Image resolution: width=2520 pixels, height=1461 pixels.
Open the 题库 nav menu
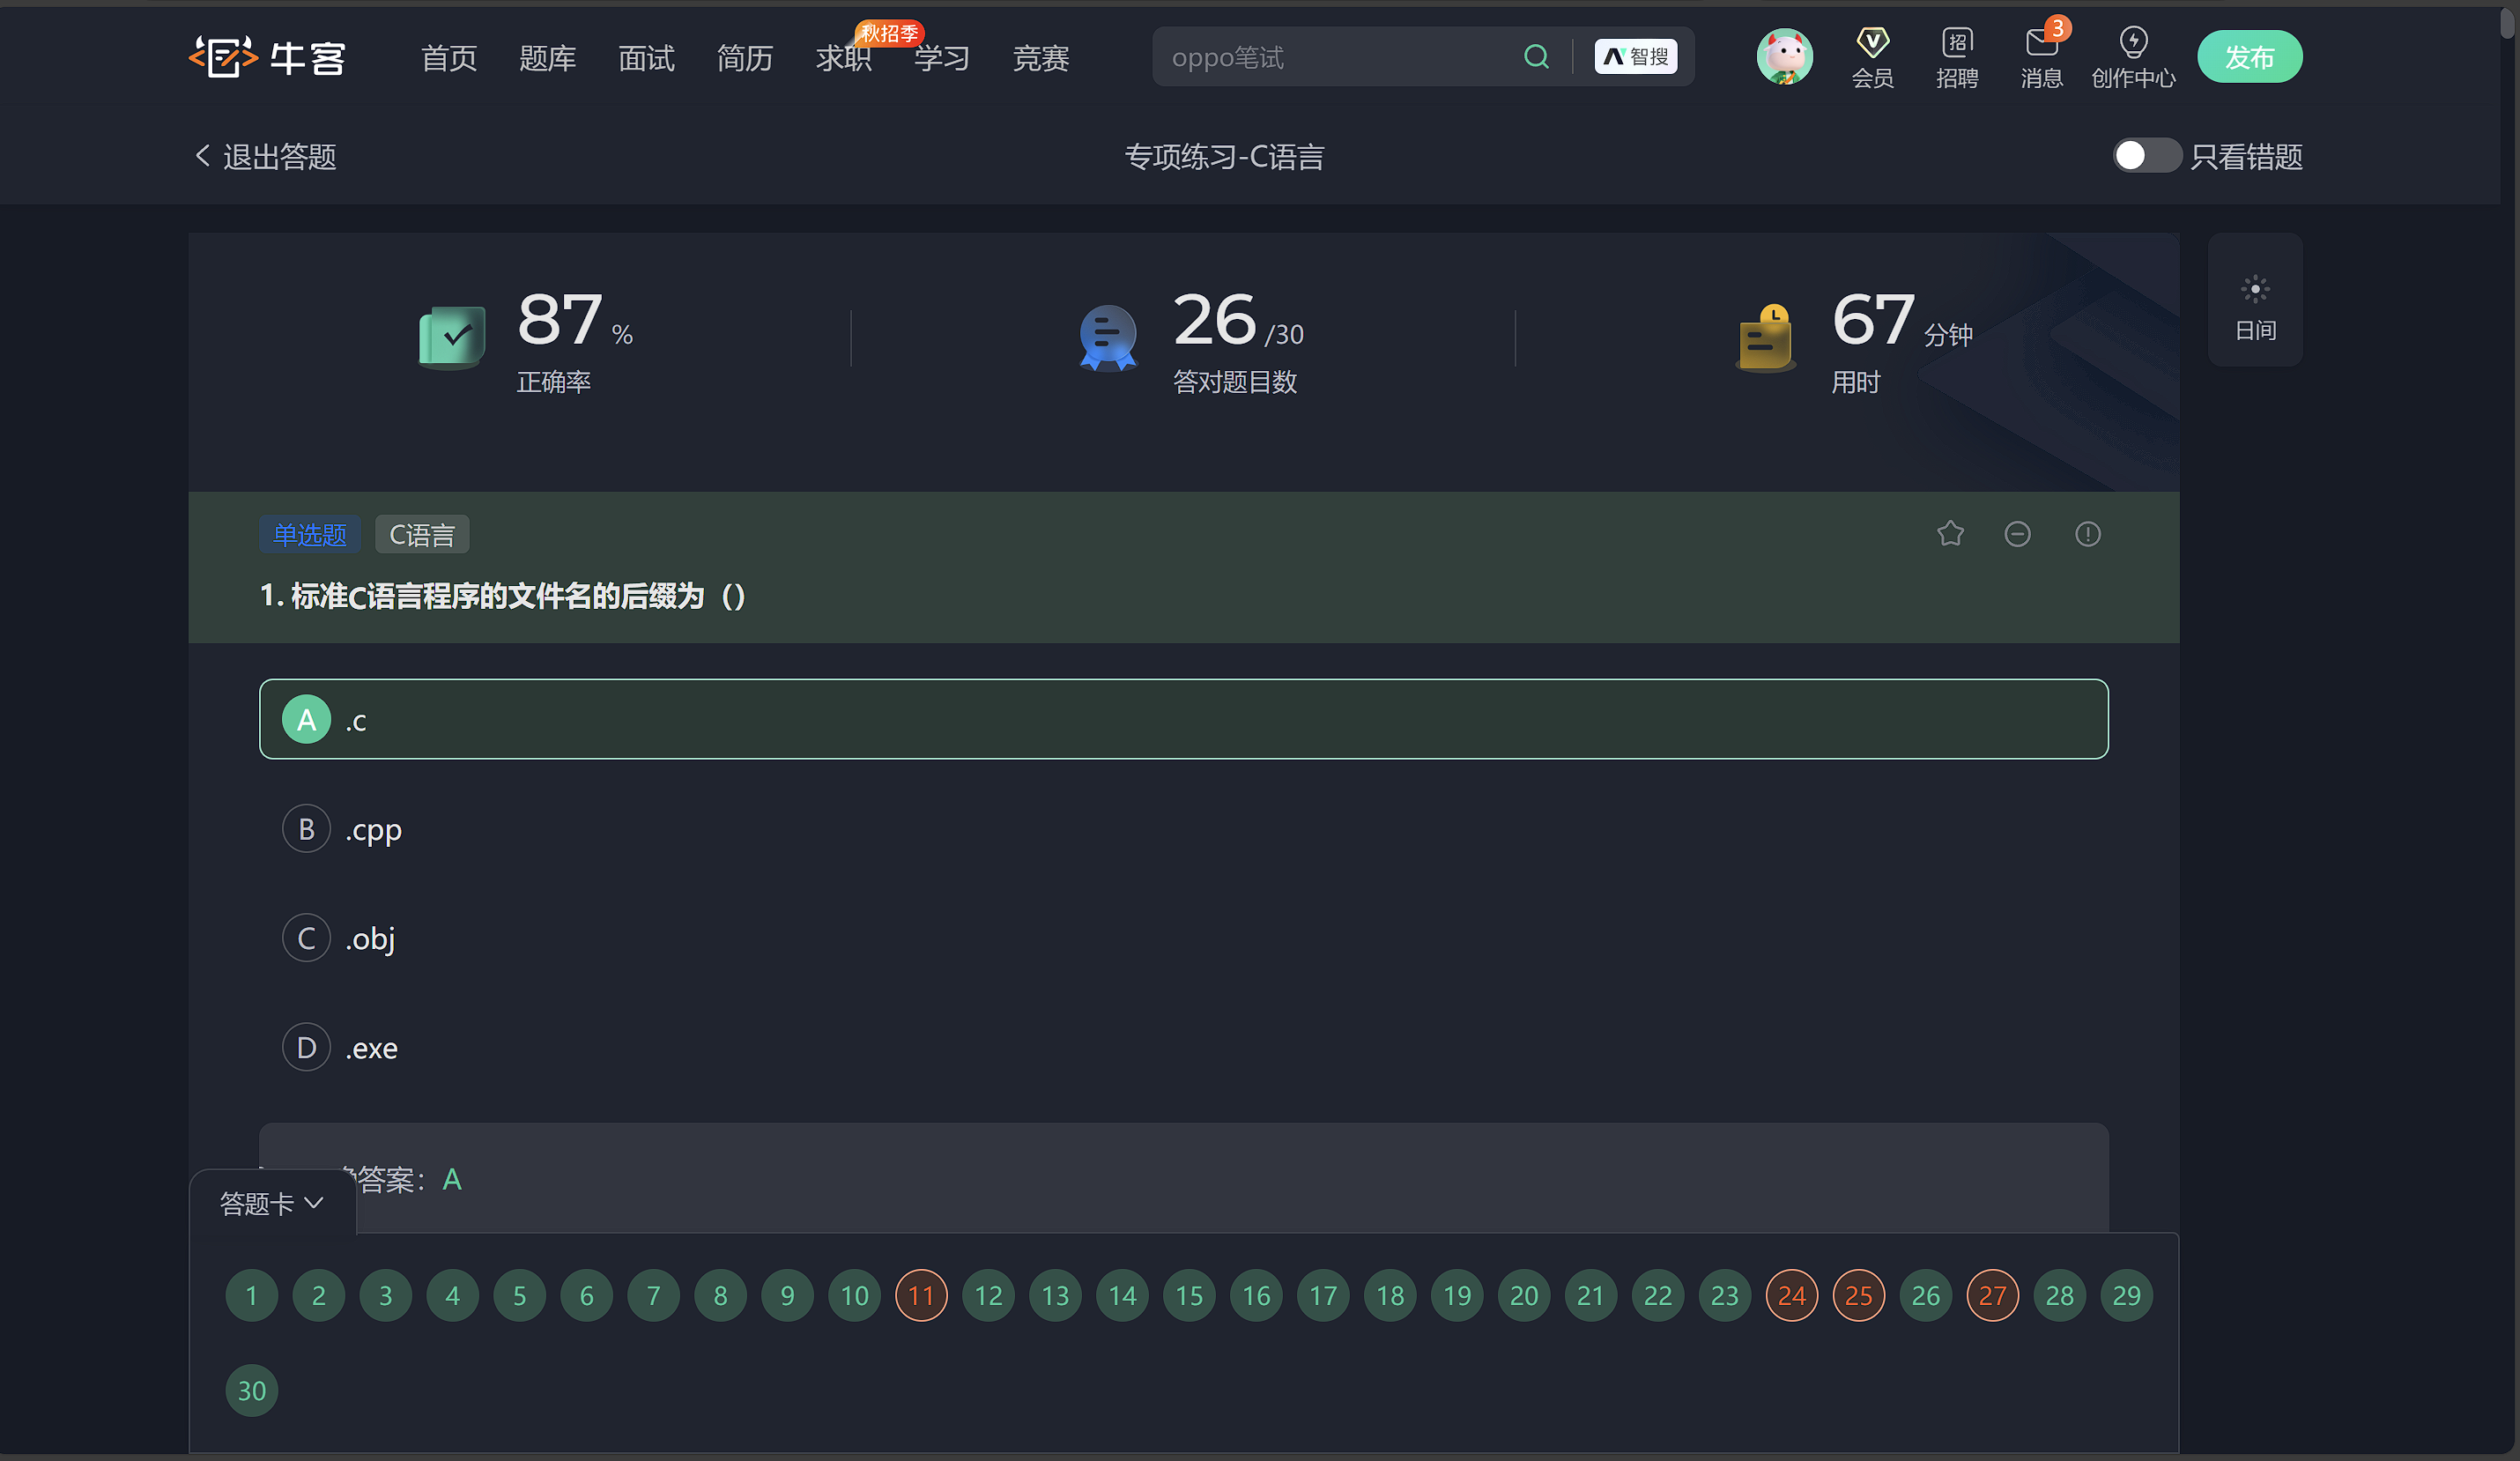click(547, 58)
